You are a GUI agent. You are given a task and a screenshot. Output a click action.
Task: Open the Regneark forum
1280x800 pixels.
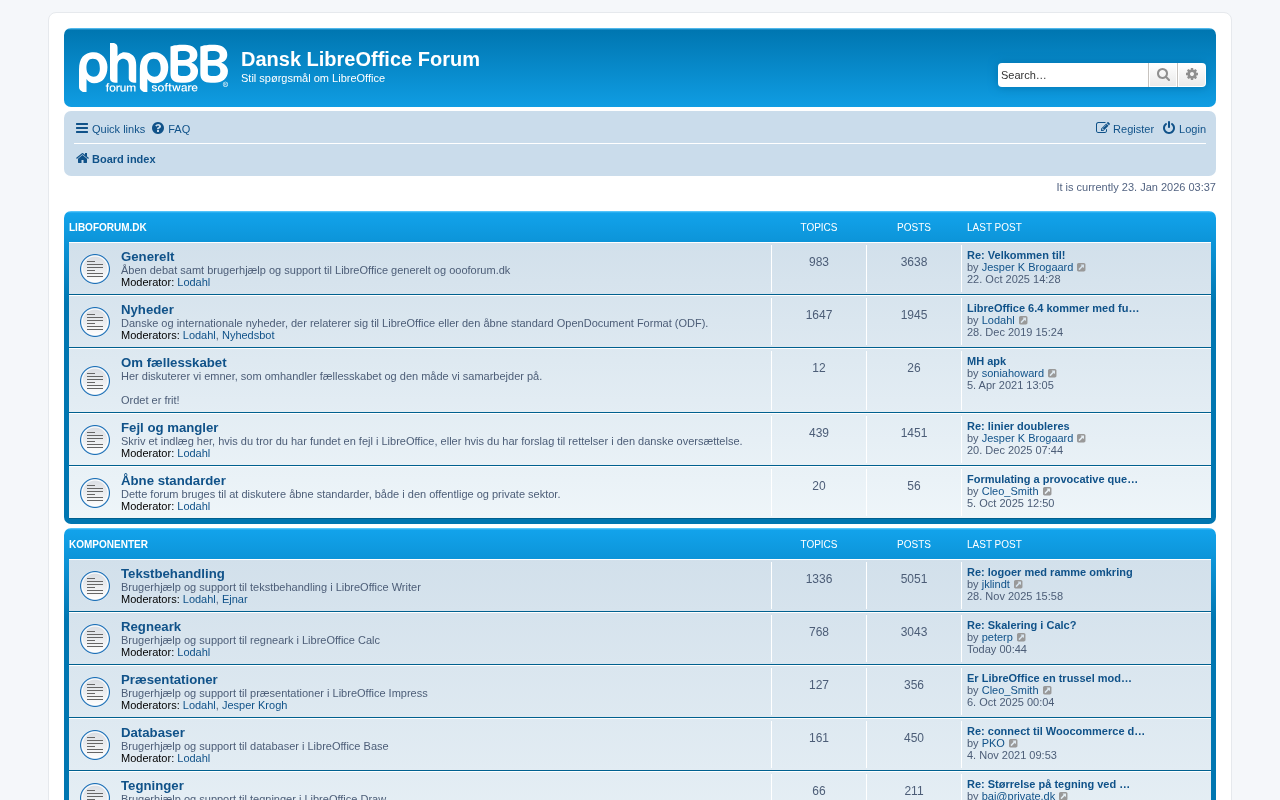pos(151,626)
